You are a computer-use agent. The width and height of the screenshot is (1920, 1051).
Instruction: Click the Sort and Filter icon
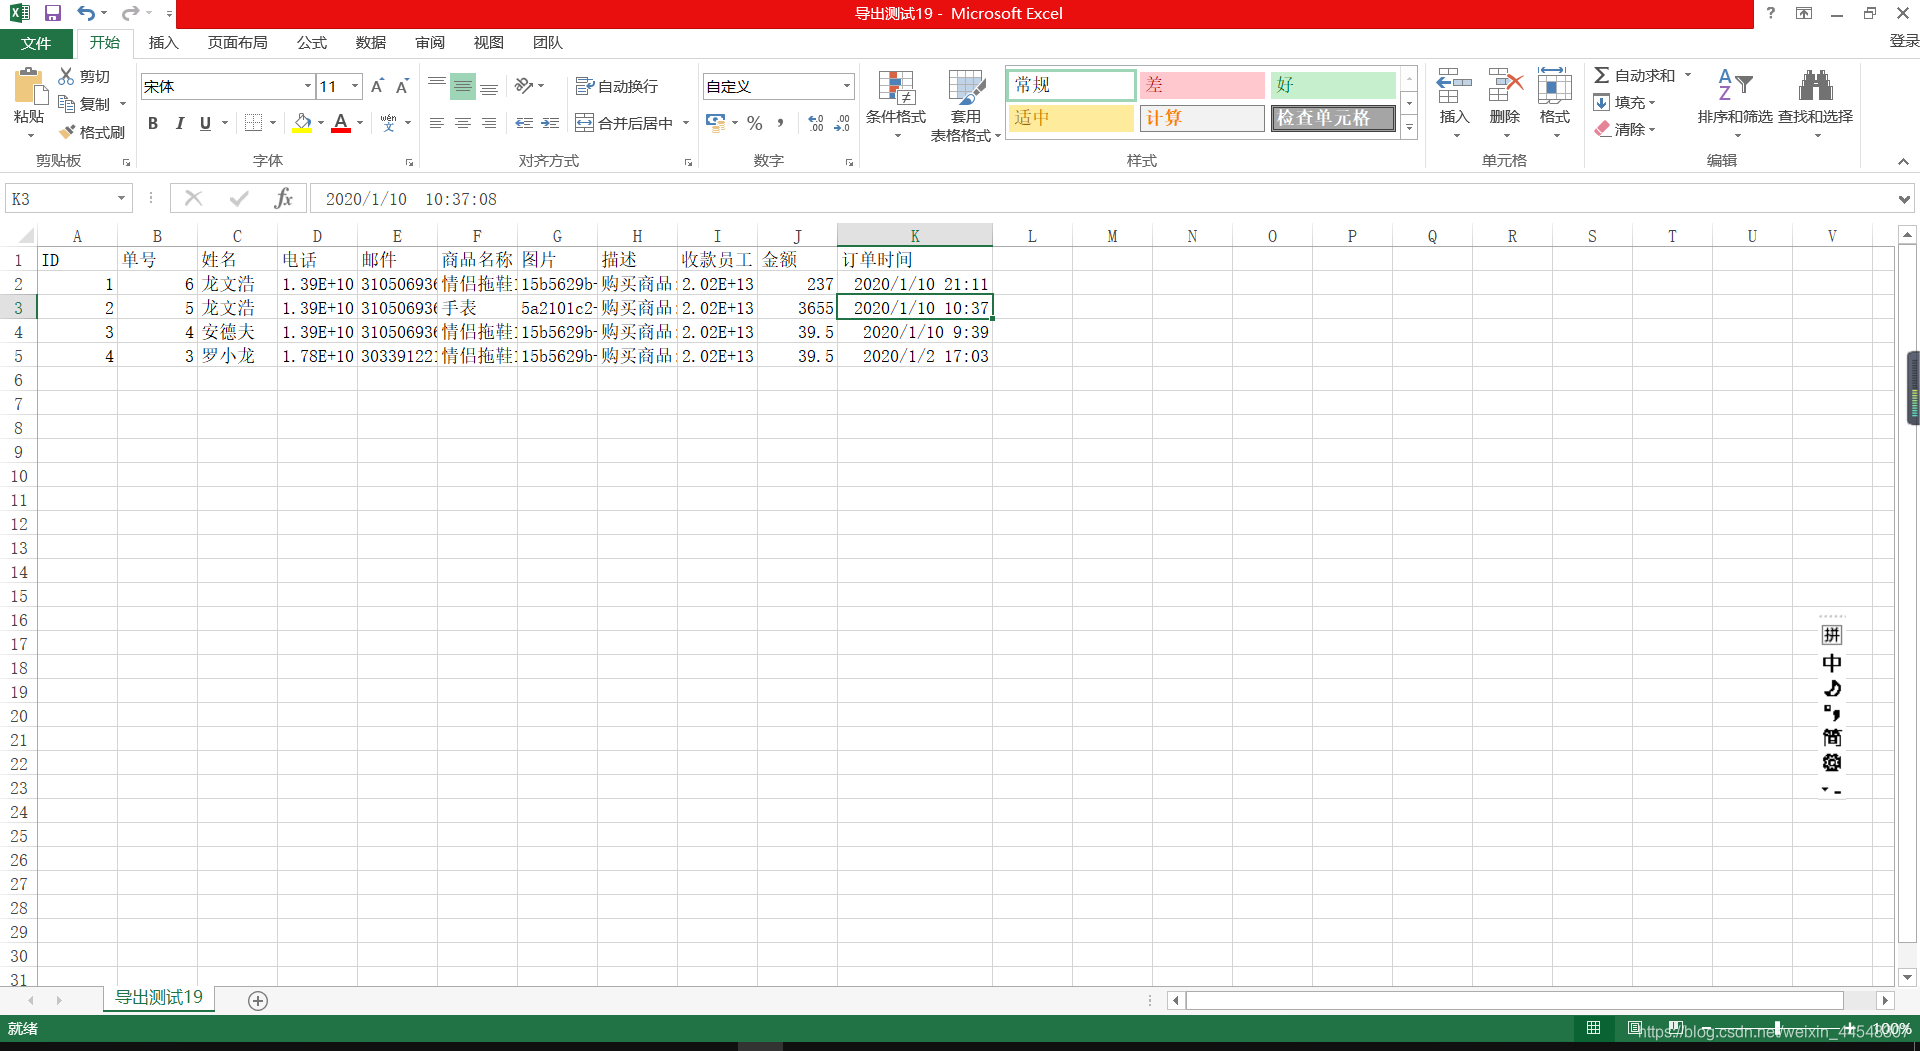1735,86
